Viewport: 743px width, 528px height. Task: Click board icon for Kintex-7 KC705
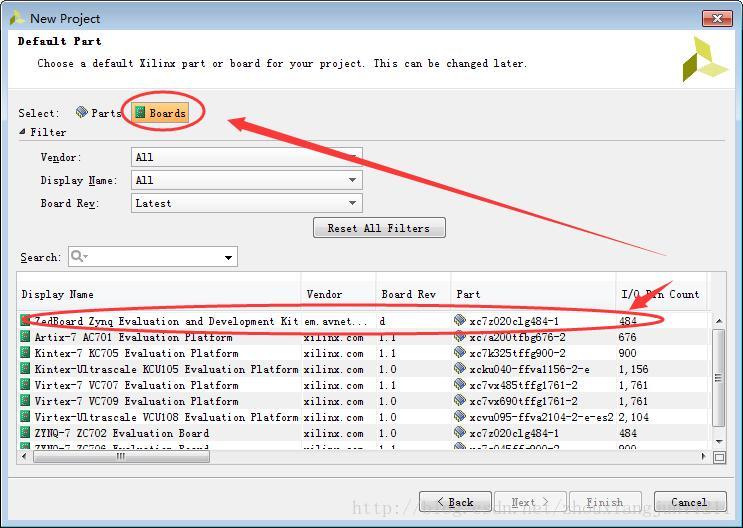point(25,353)
